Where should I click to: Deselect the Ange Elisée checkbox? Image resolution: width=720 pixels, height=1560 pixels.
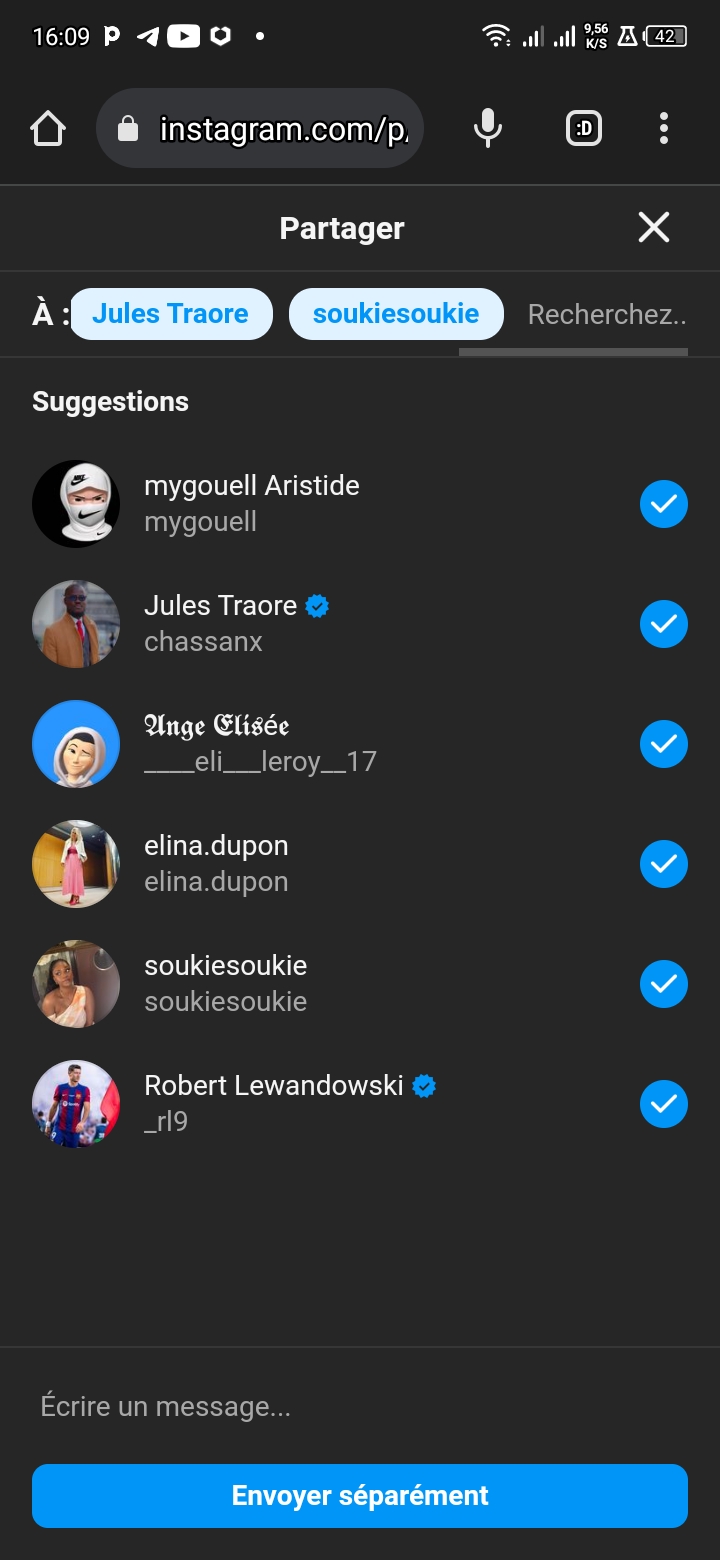(664, 744)
